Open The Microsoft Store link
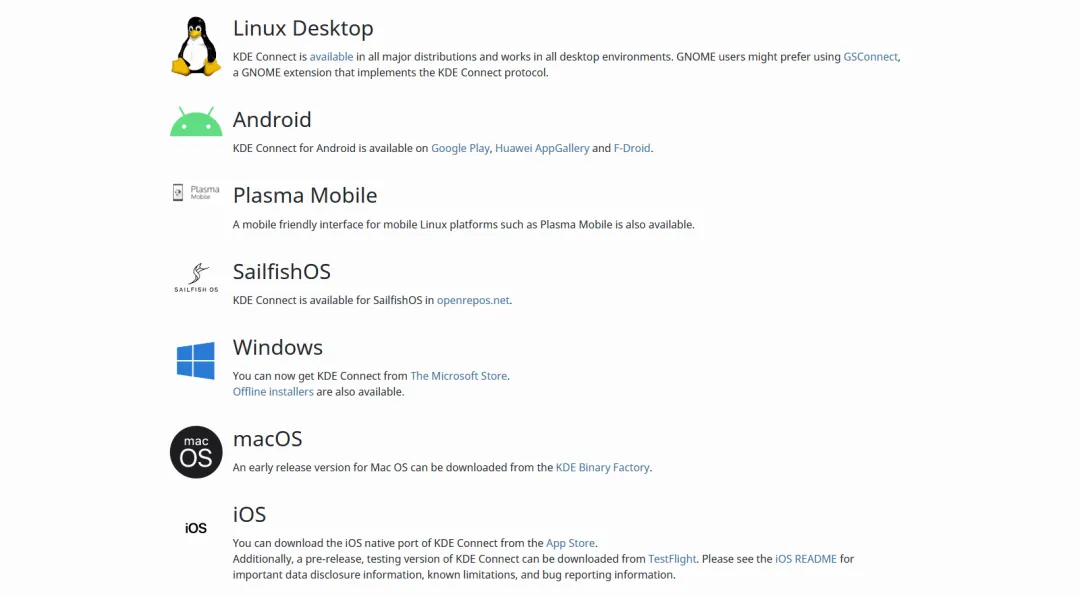The height and width of the screenshot is (595, 1080). (x=459, y=376)
